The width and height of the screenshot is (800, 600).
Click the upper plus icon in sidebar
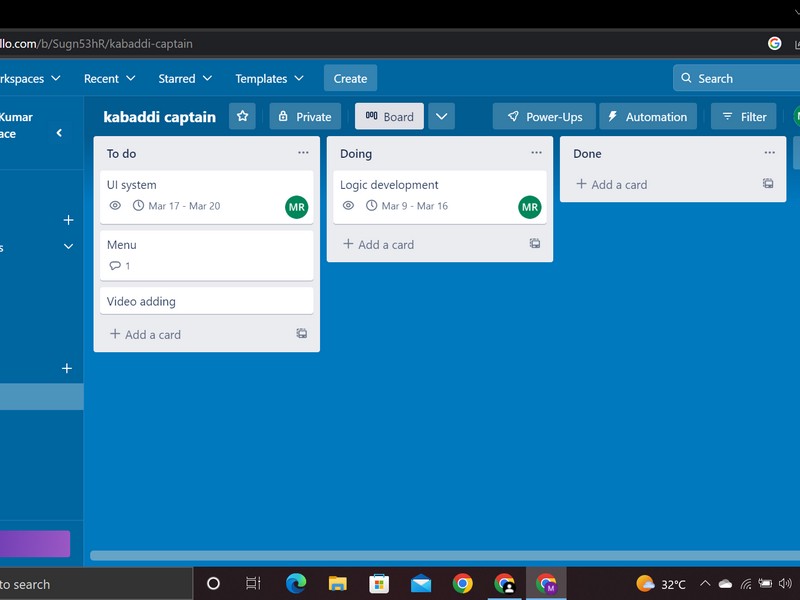tap(68, 220)
